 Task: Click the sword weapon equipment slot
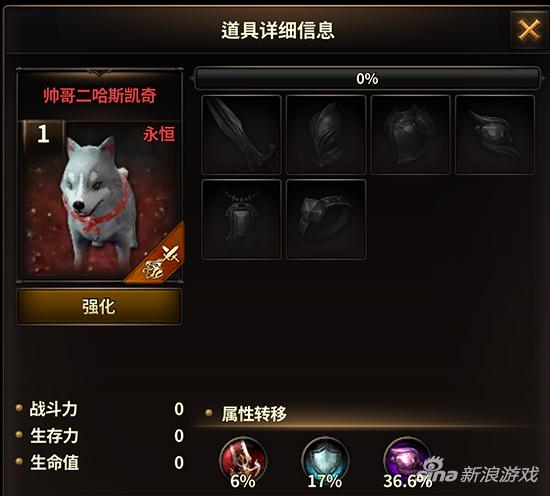click(241, 135)
